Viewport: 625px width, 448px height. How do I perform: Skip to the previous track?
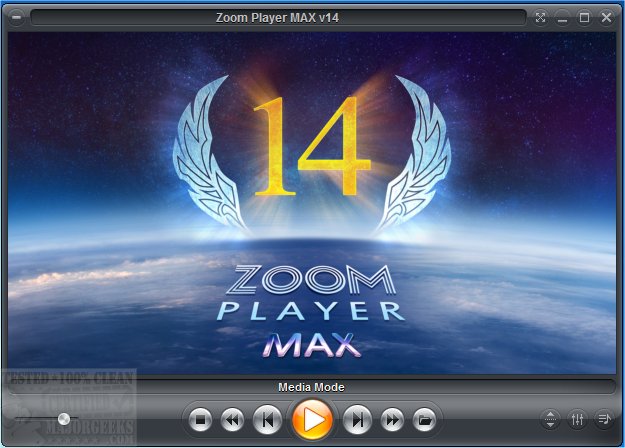coord(266,419)
